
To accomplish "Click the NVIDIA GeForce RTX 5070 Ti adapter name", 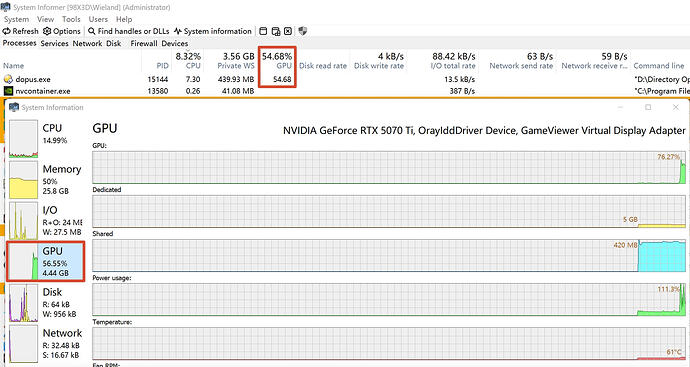I will [x=348, y=131].
